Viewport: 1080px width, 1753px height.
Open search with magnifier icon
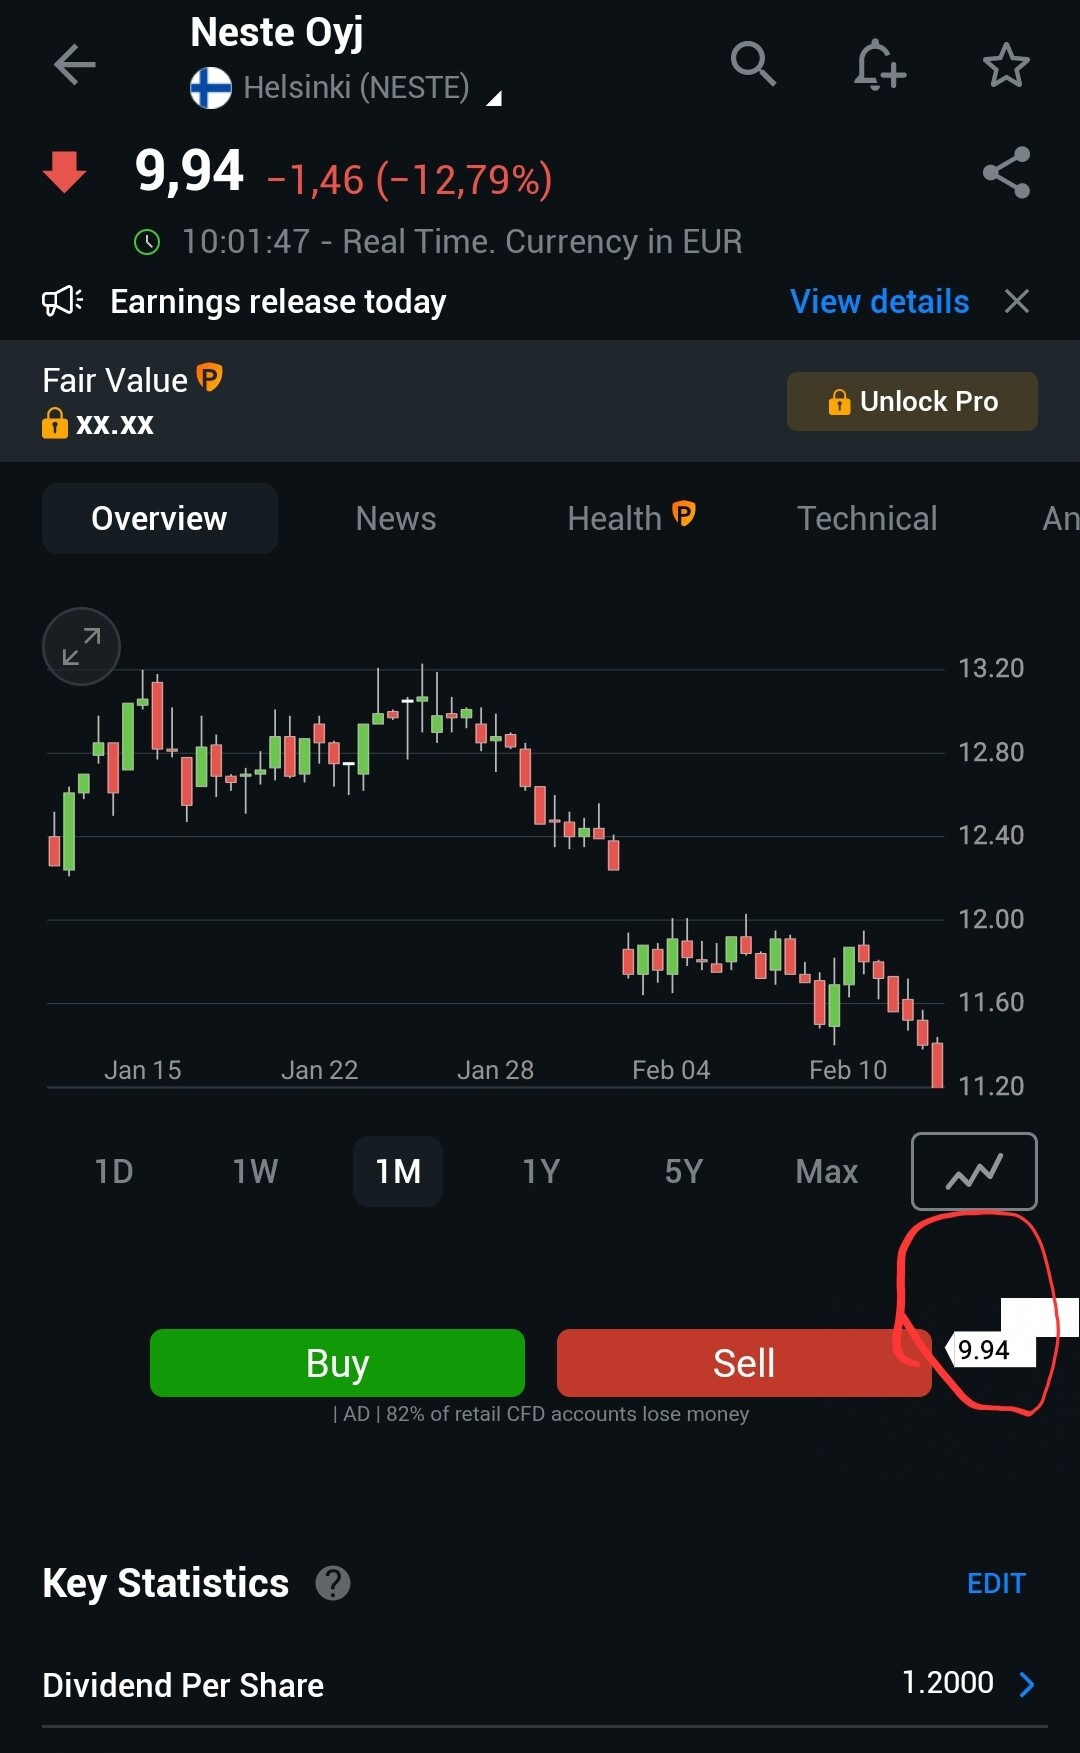point(753,65)
